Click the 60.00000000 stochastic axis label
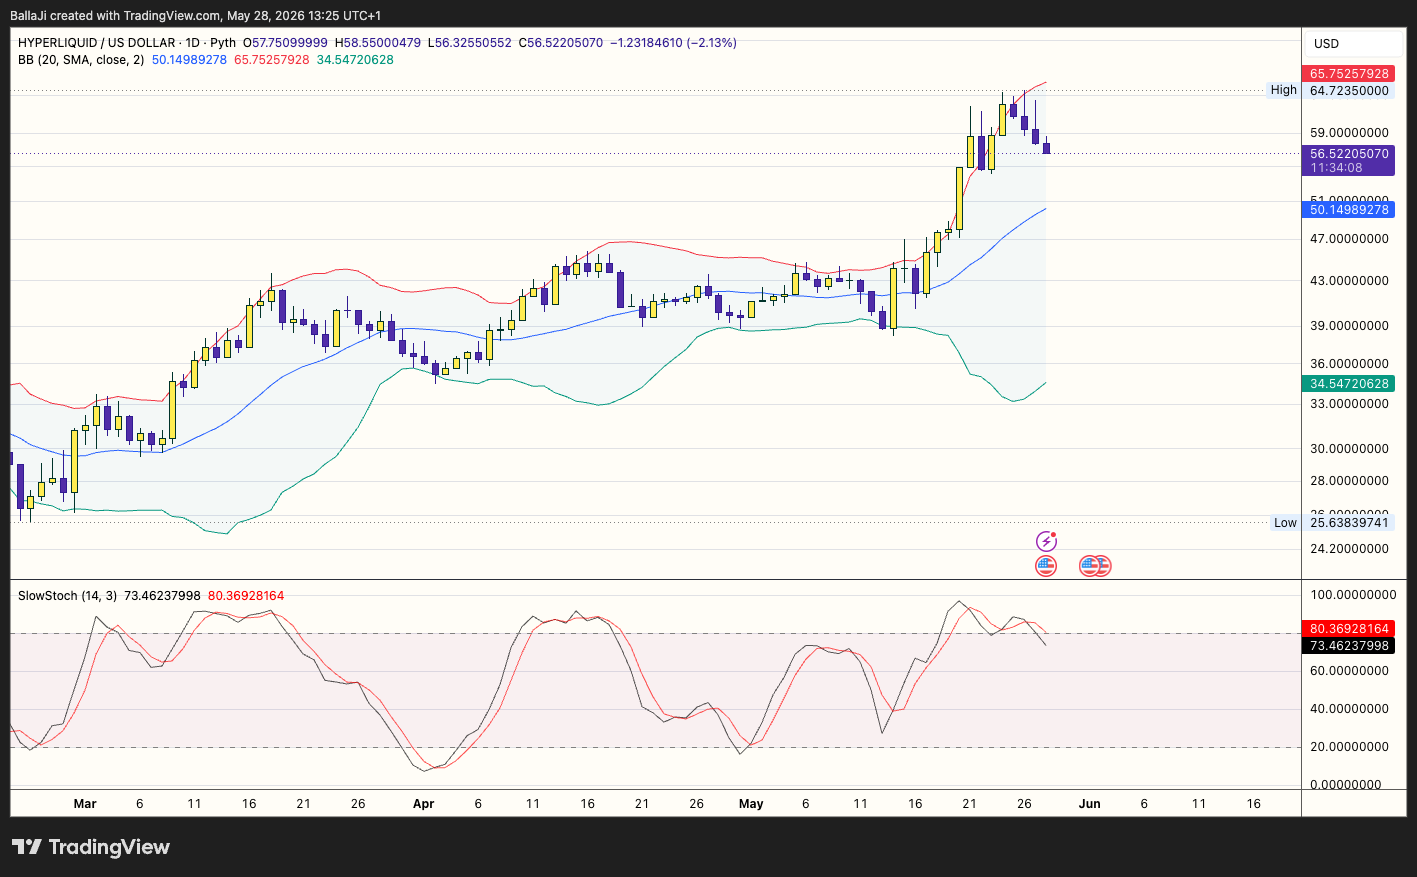Screen dimensions: 1417x877 pos(1349,671)
